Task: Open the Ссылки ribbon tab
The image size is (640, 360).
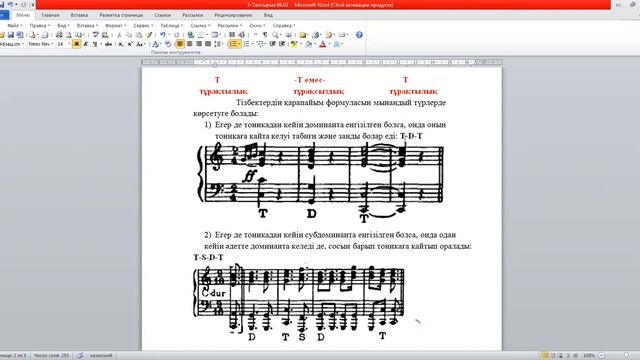Action: click(162, 15)
